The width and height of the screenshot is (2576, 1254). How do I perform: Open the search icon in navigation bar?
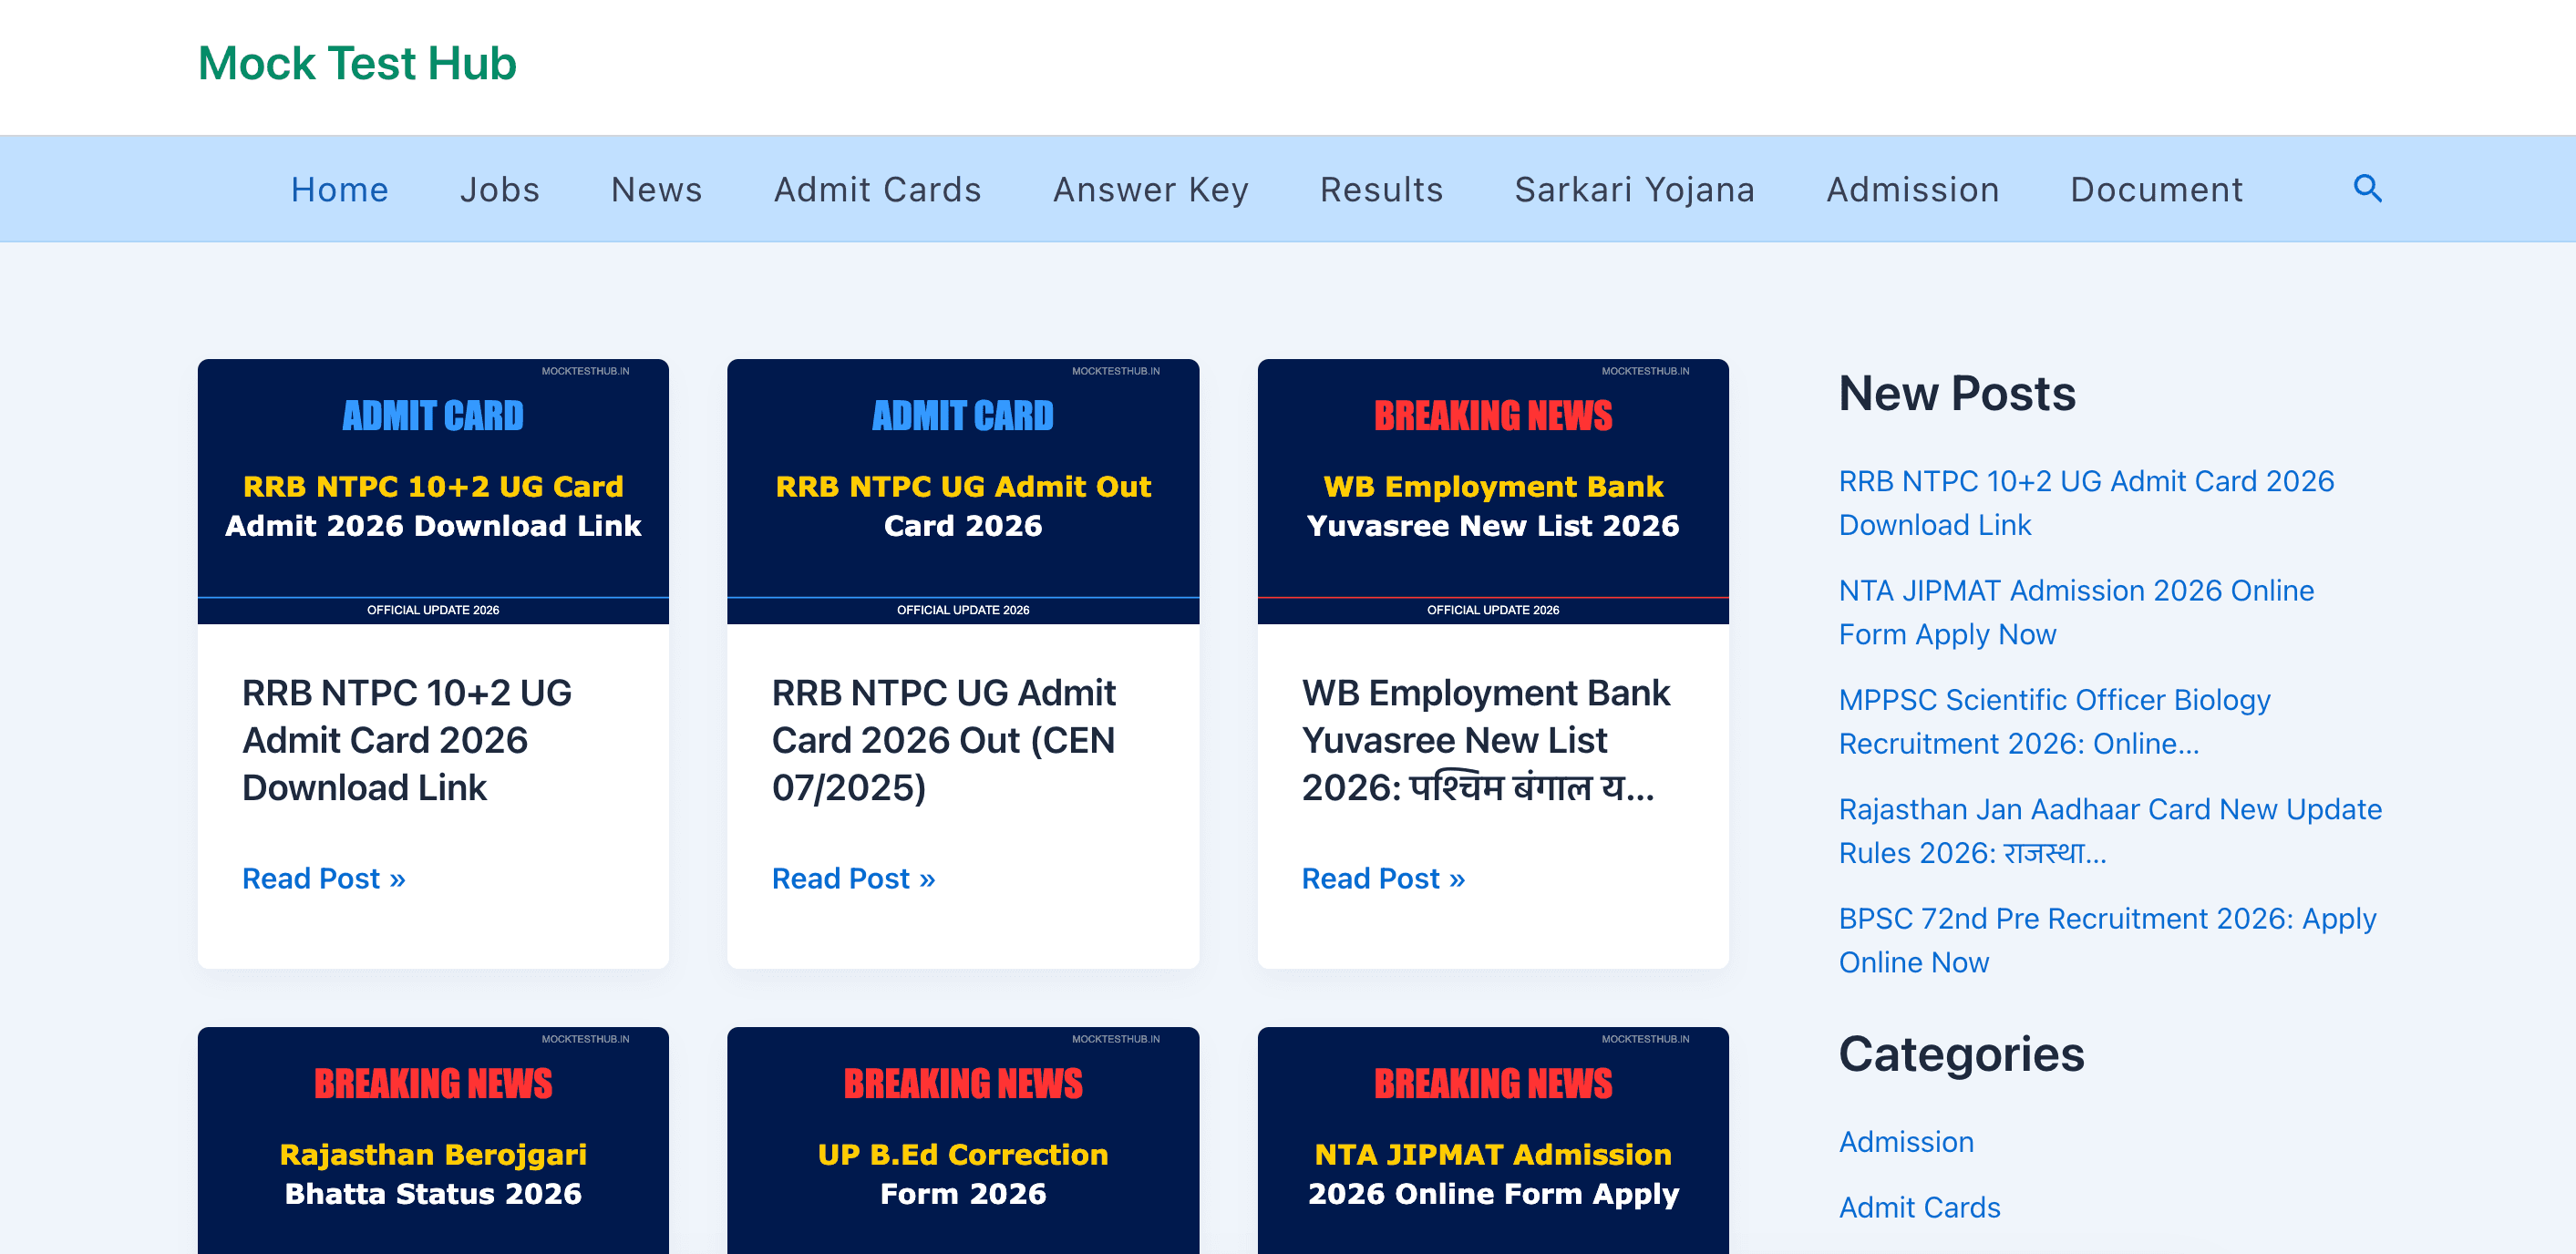click(2367, 188)
